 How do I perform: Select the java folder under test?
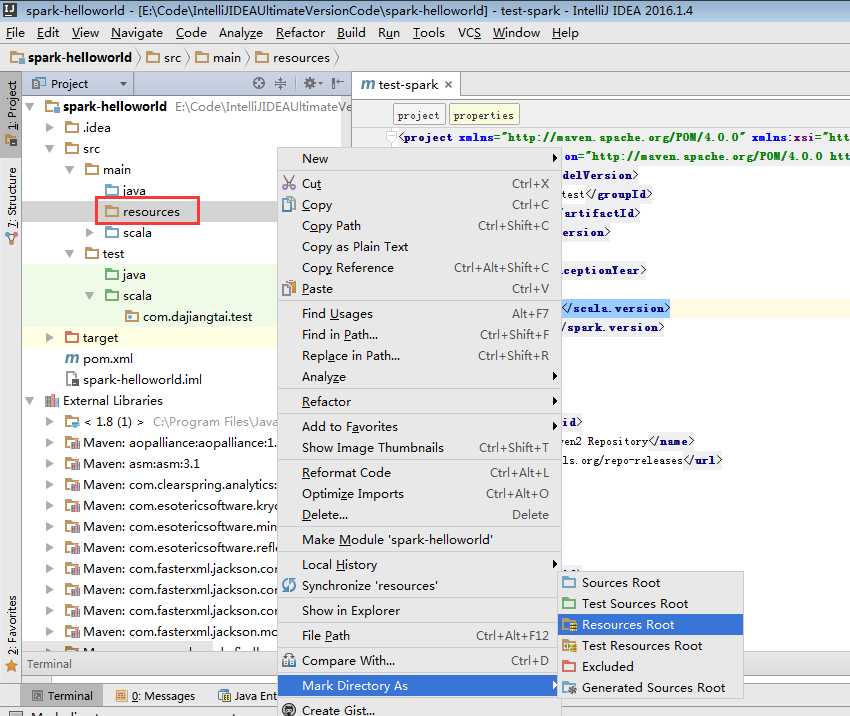coord(126,275)
